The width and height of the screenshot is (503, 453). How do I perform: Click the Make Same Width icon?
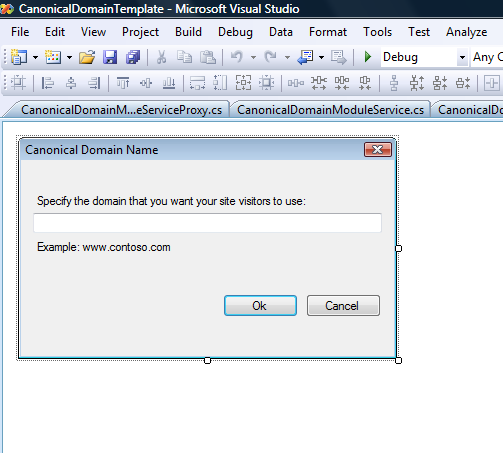click(198, 83)
